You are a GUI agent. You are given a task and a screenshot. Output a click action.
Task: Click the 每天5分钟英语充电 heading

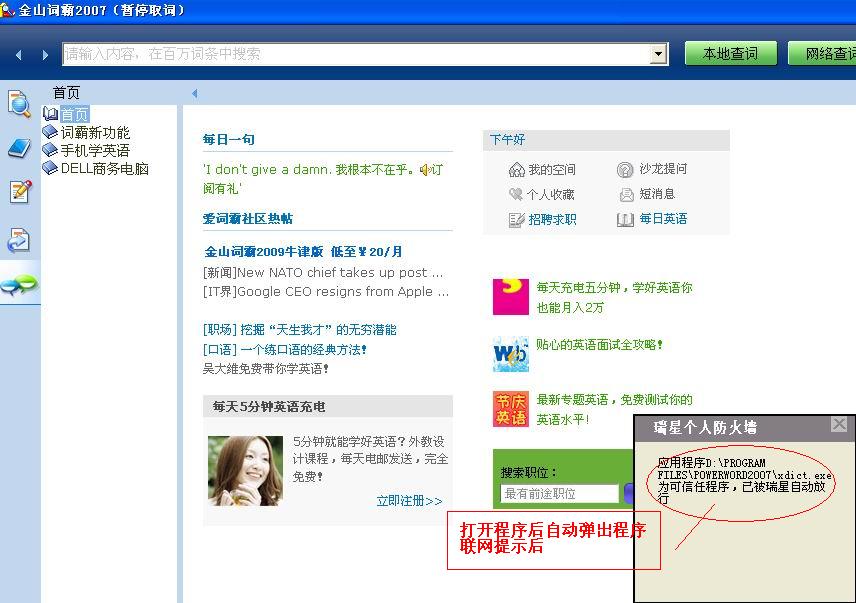coord(269,407)
